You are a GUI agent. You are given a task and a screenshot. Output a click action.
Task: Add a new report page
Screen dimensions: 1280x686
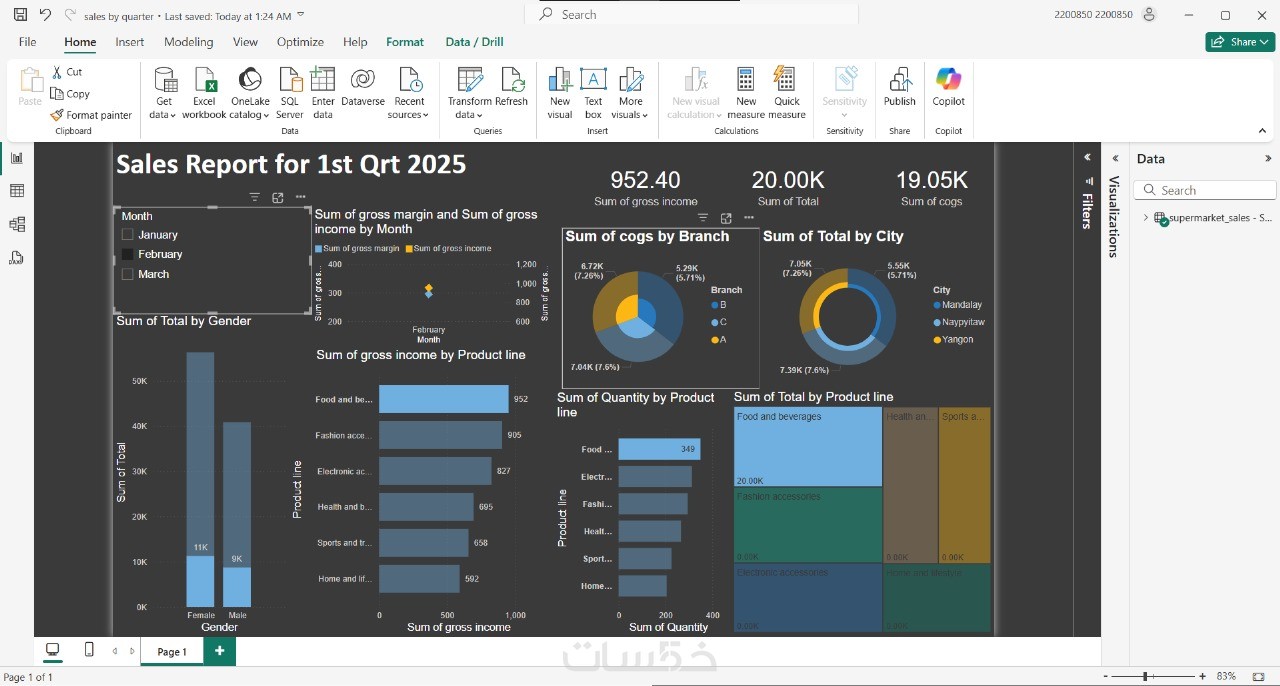[219, 651]
